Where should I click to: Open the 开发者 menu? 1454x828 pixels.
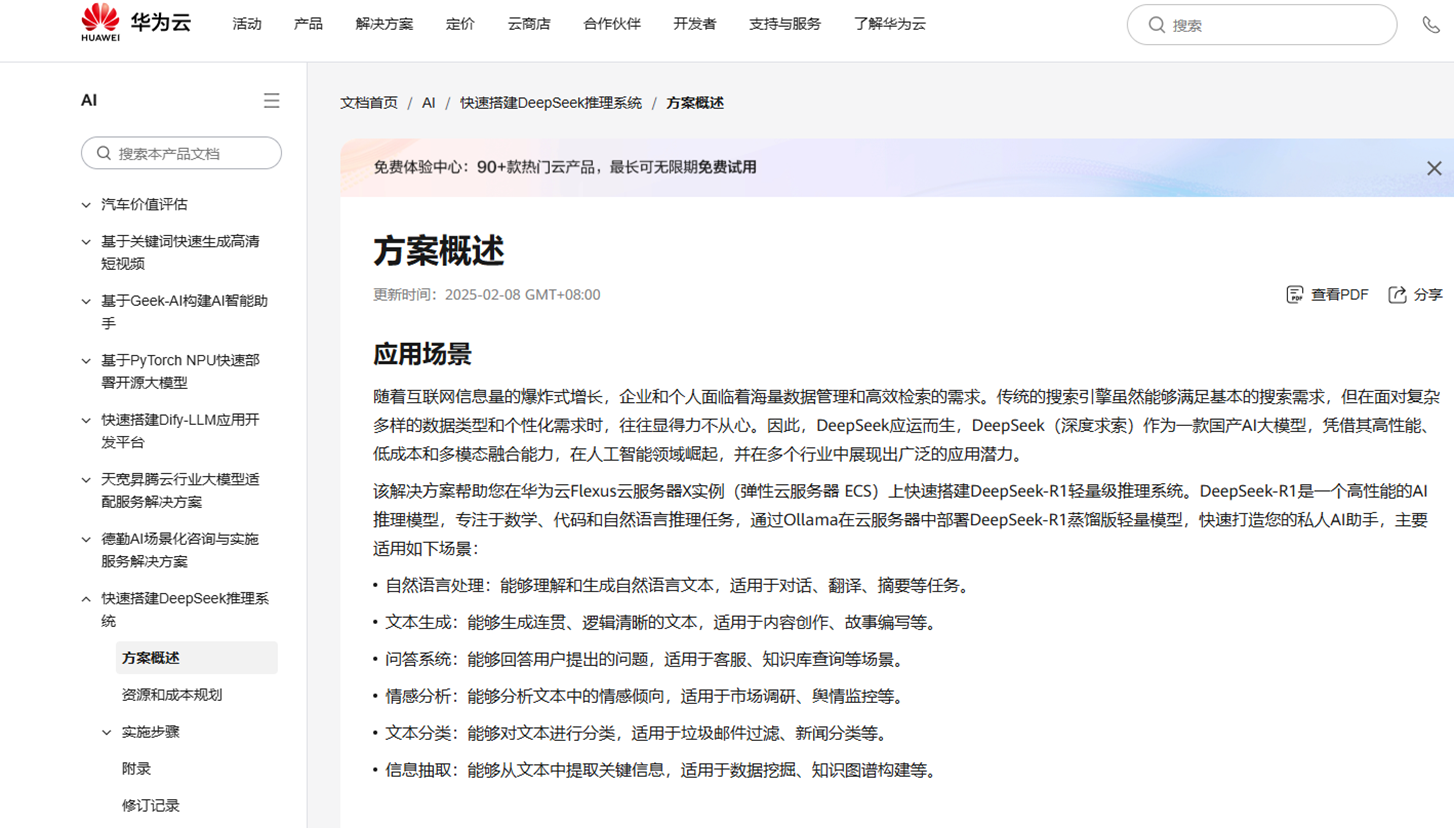[695, 24]
